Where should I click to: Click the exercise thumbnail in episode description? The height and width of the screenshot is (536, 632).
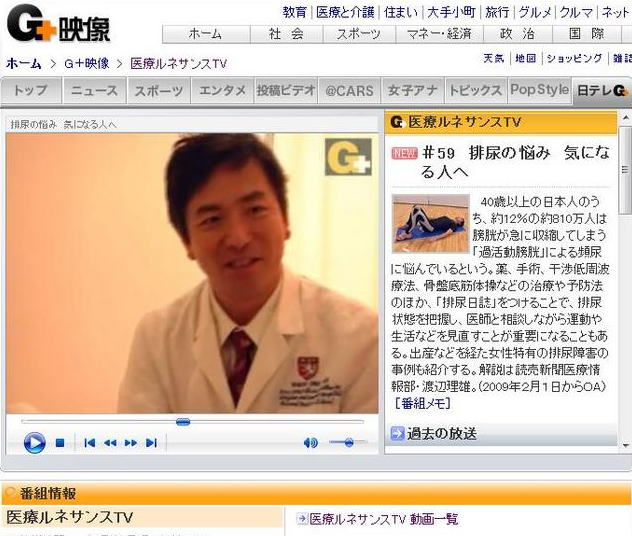(x=430, y=224)
